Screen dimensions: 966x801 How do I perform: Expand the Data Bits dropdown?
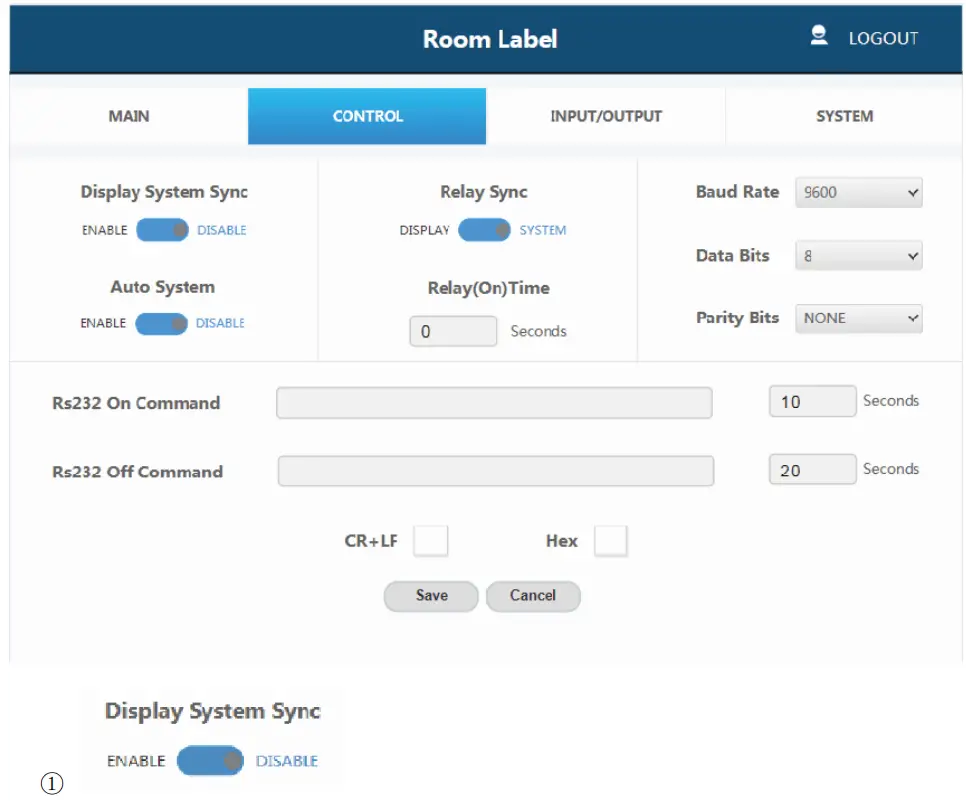[x=859, y=256]
